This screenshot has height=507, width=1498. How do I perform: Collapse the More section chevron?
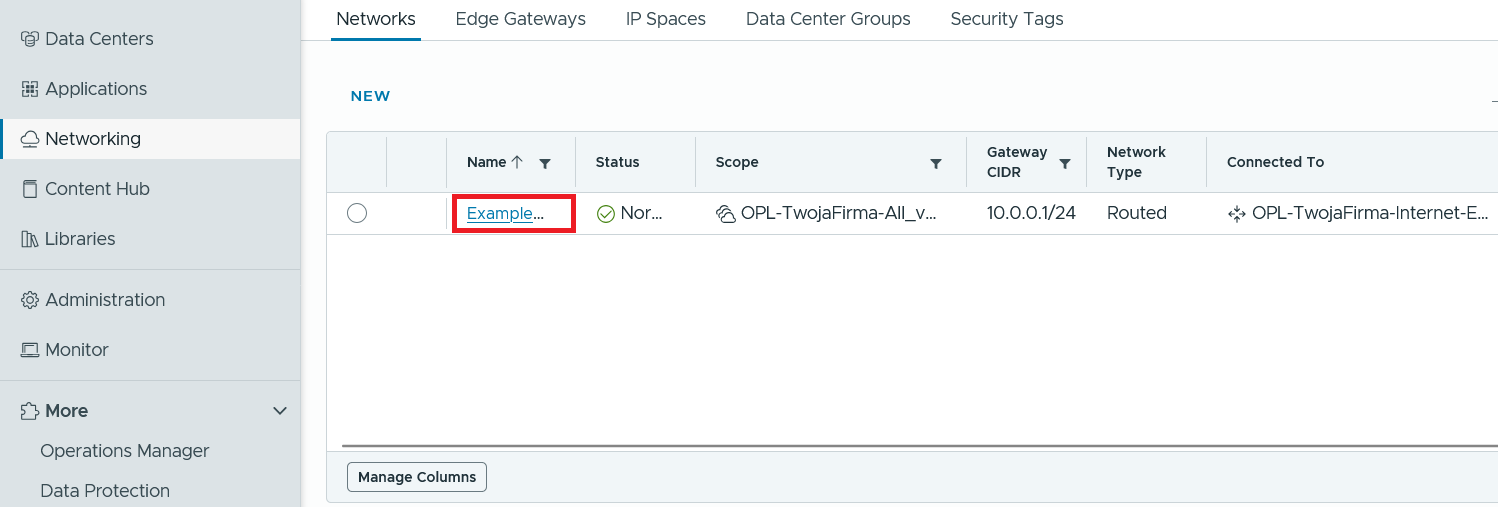pos(280,411)
